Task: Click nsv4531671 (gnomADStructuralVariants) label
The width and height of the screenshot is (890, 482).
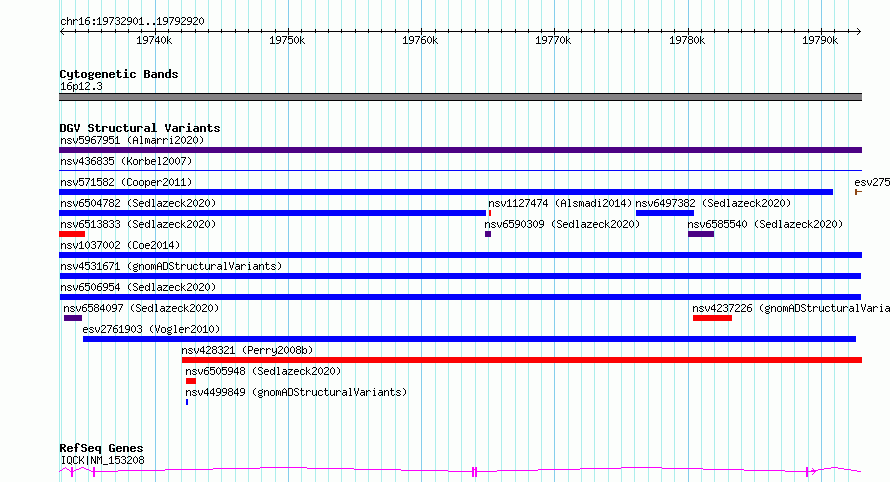Action: click(x=171, y=266)
